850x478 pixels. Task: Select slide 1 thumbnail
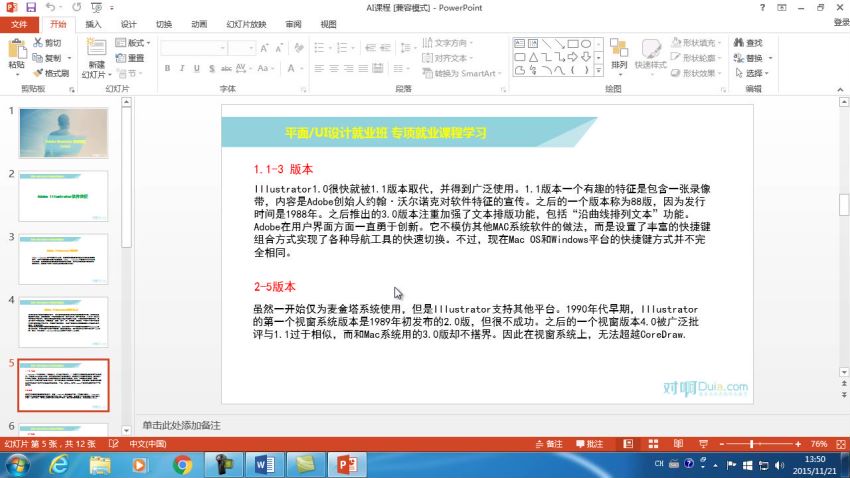point(63,133)
